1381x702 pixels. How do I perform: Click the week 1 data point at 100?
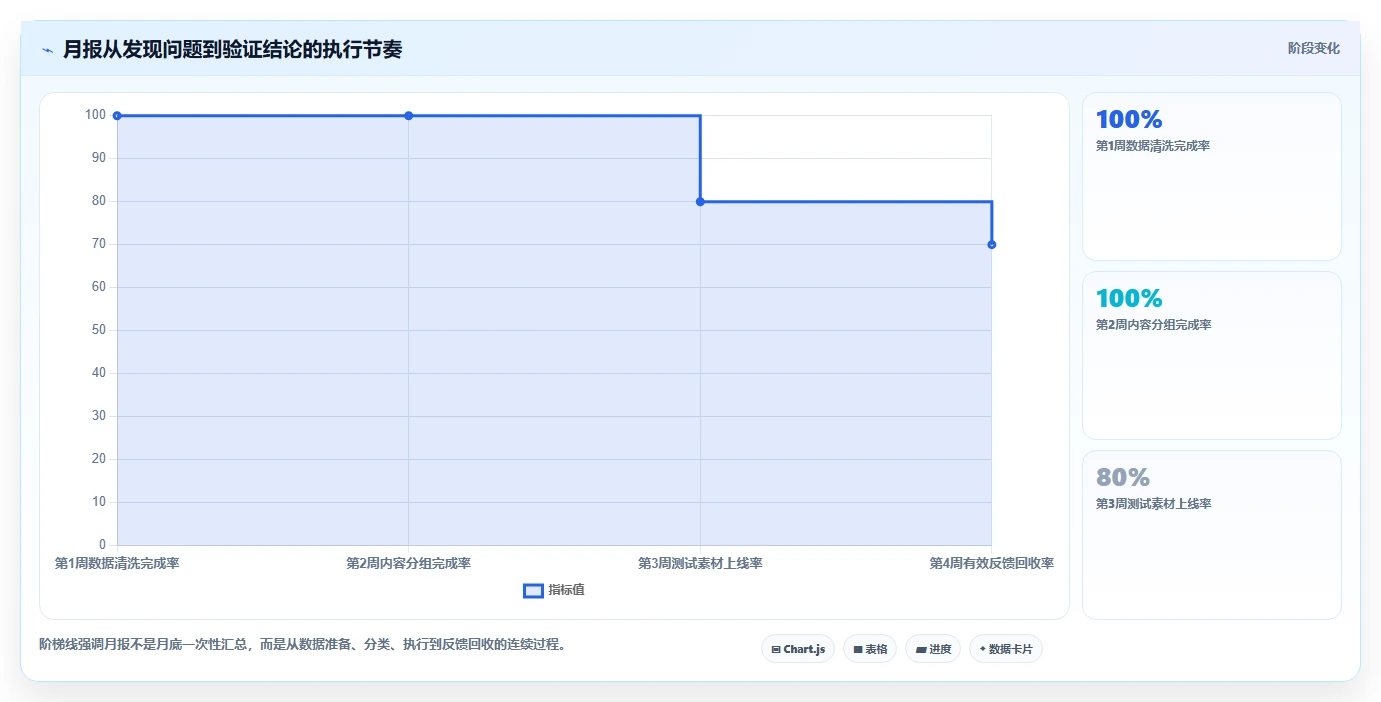pyautogui.click(x=117, y=116)
